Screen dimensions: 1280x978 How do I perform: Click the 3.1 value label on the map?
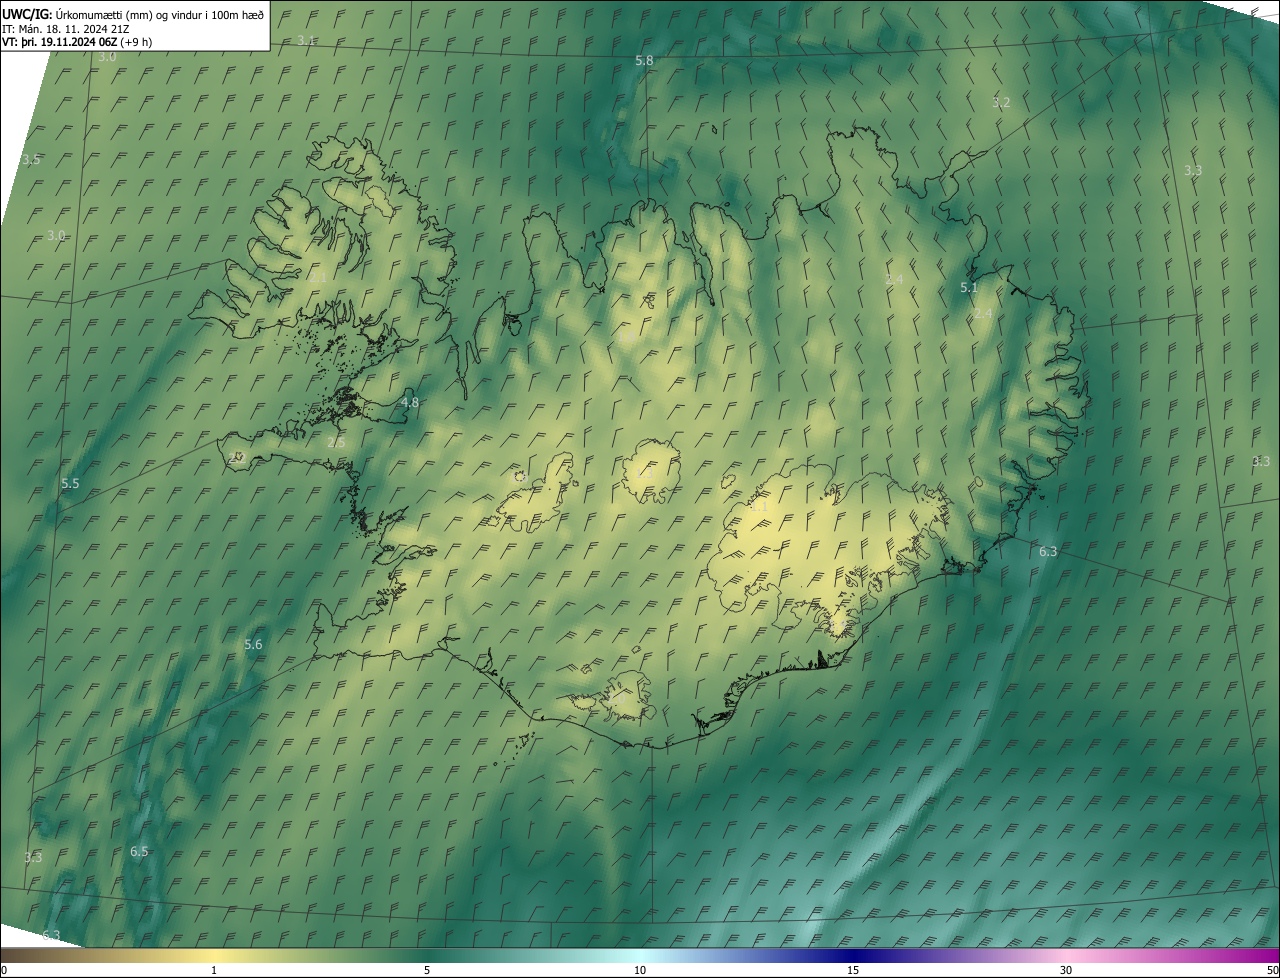pos(307,40)
